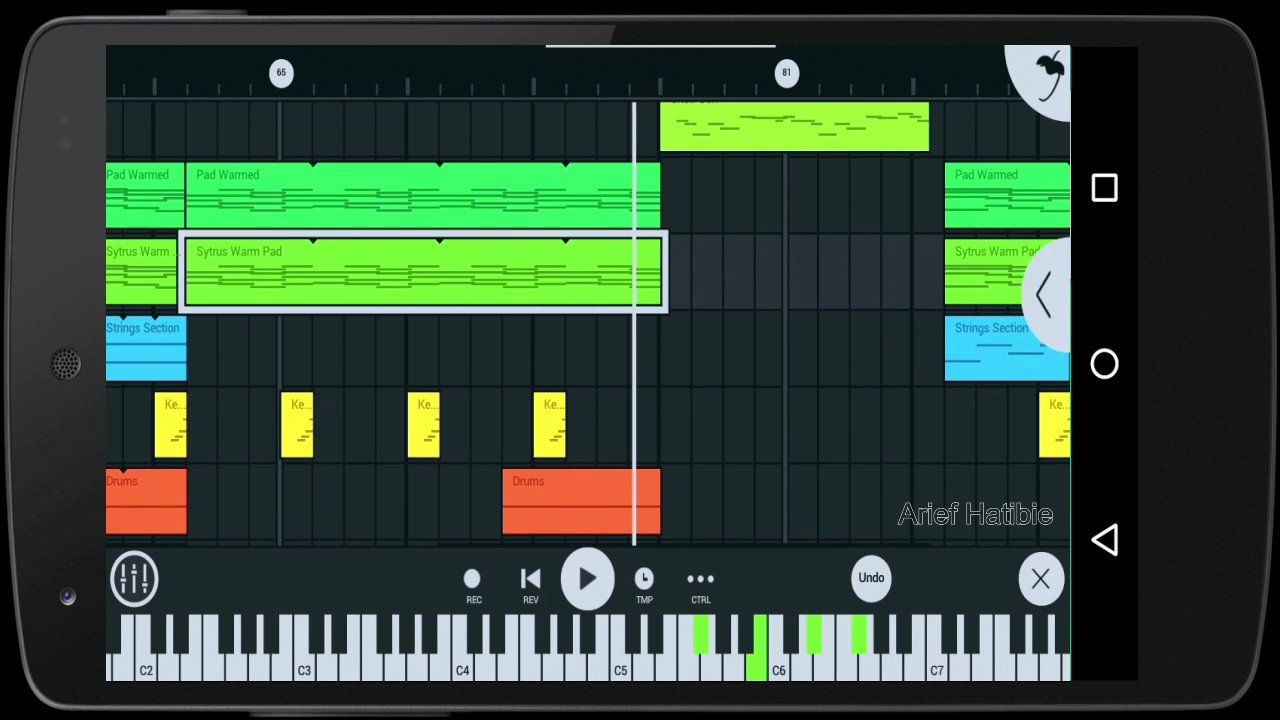
Task: Open the TMP tempo clock
Action: coord(644,585)
